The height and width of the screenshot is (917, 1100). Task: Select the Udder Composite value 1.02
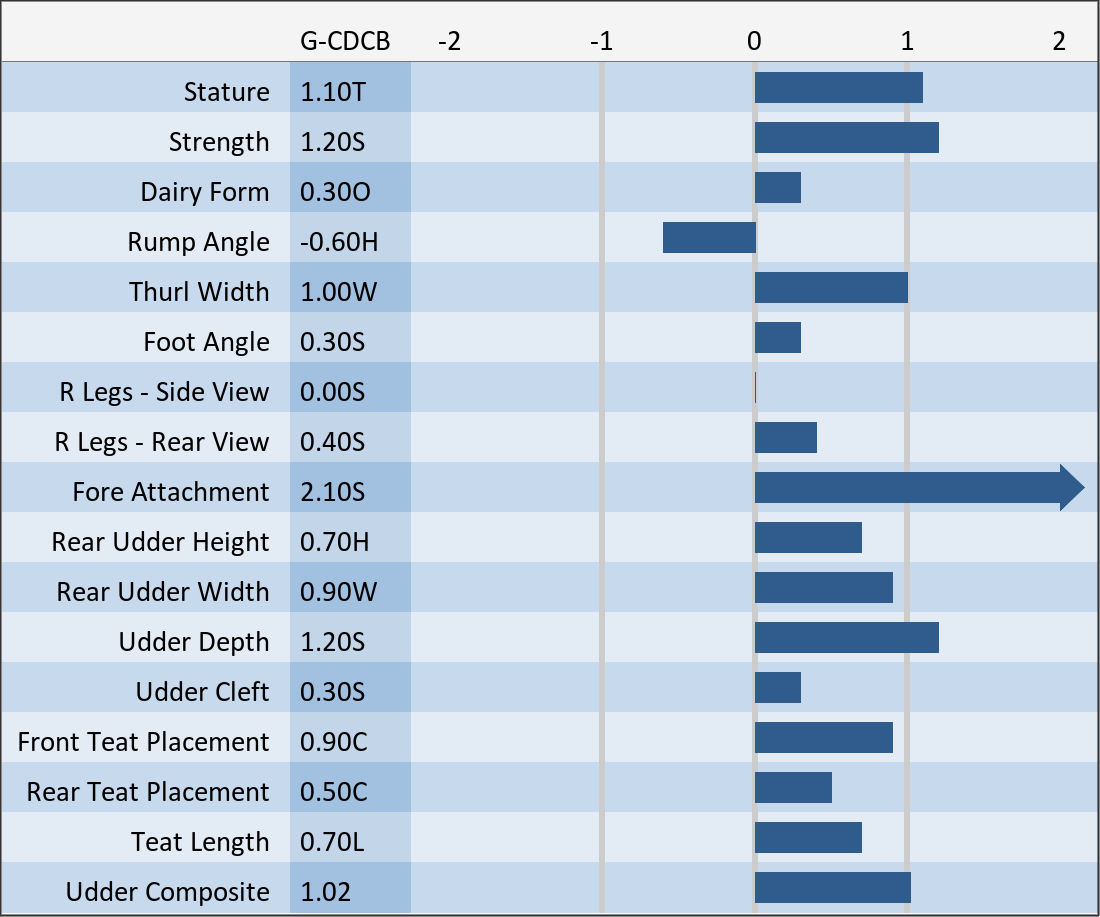(x=326, y=892)
